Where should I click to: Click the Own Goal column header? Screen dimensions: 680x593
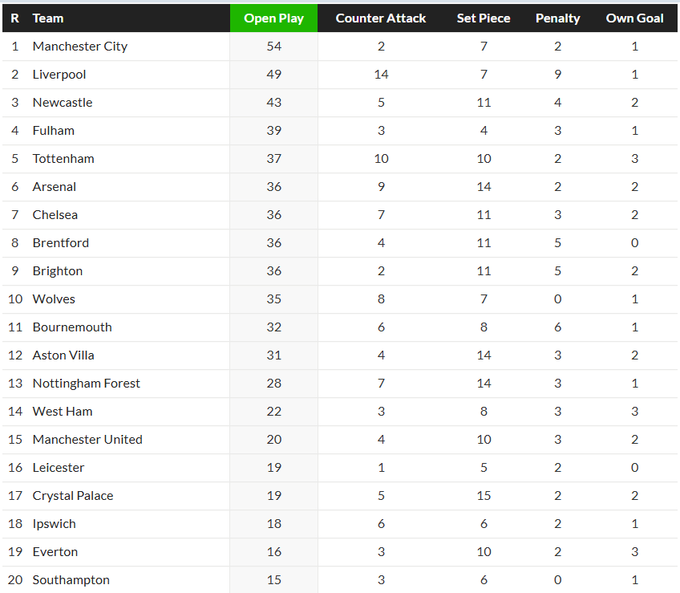pos(634,18)
